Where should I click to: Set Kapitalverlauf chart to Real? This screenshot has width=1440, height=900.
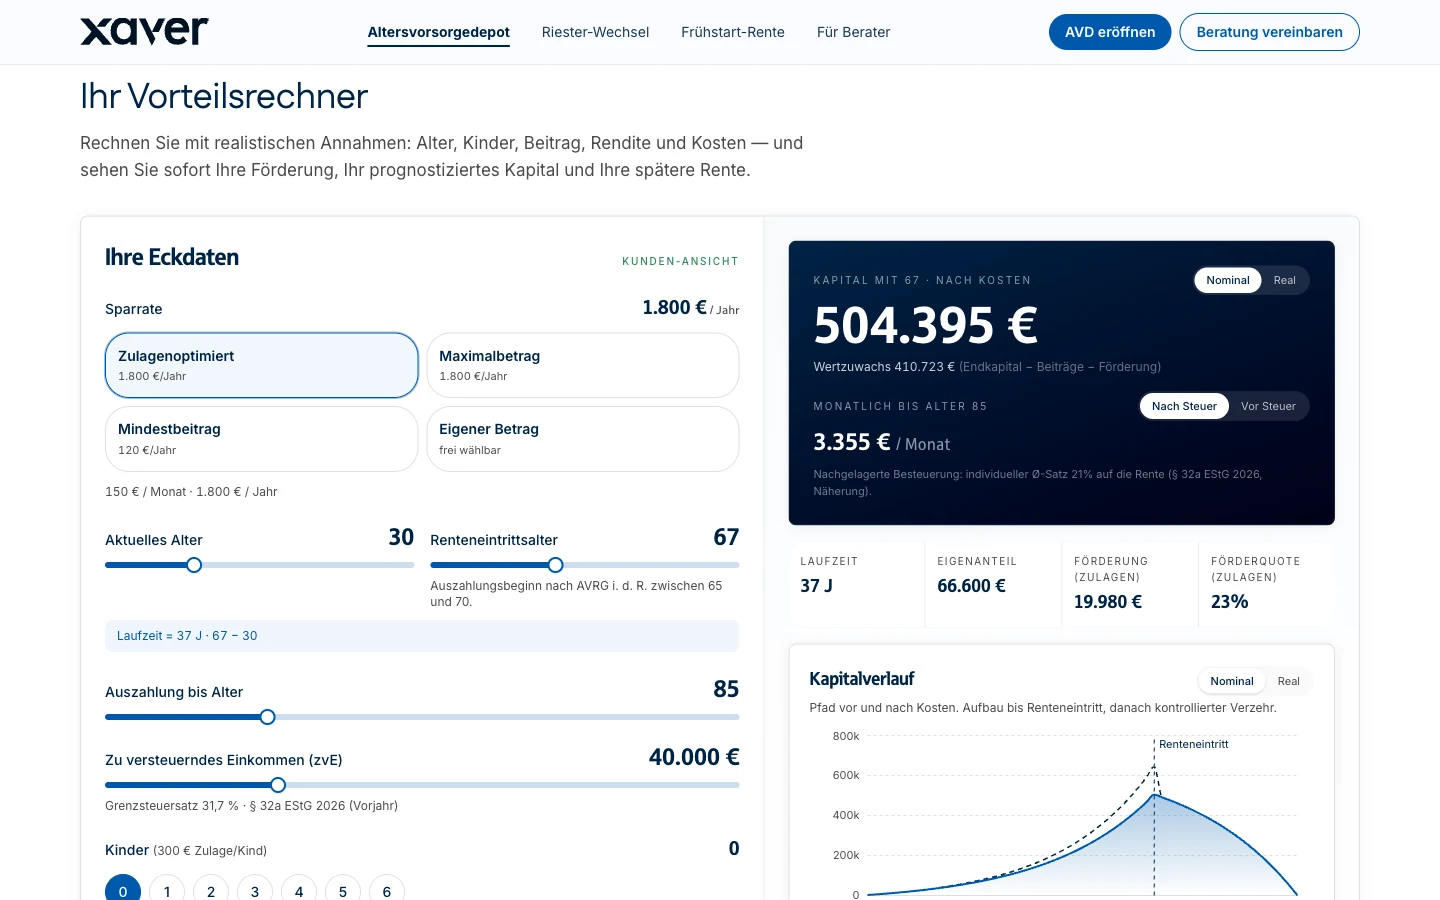[1289, 681]
